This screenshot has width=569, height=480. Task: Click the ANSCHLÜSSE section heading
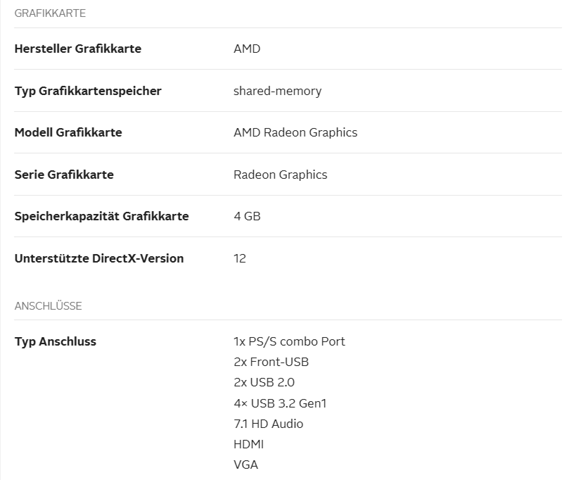coord(48,306)
